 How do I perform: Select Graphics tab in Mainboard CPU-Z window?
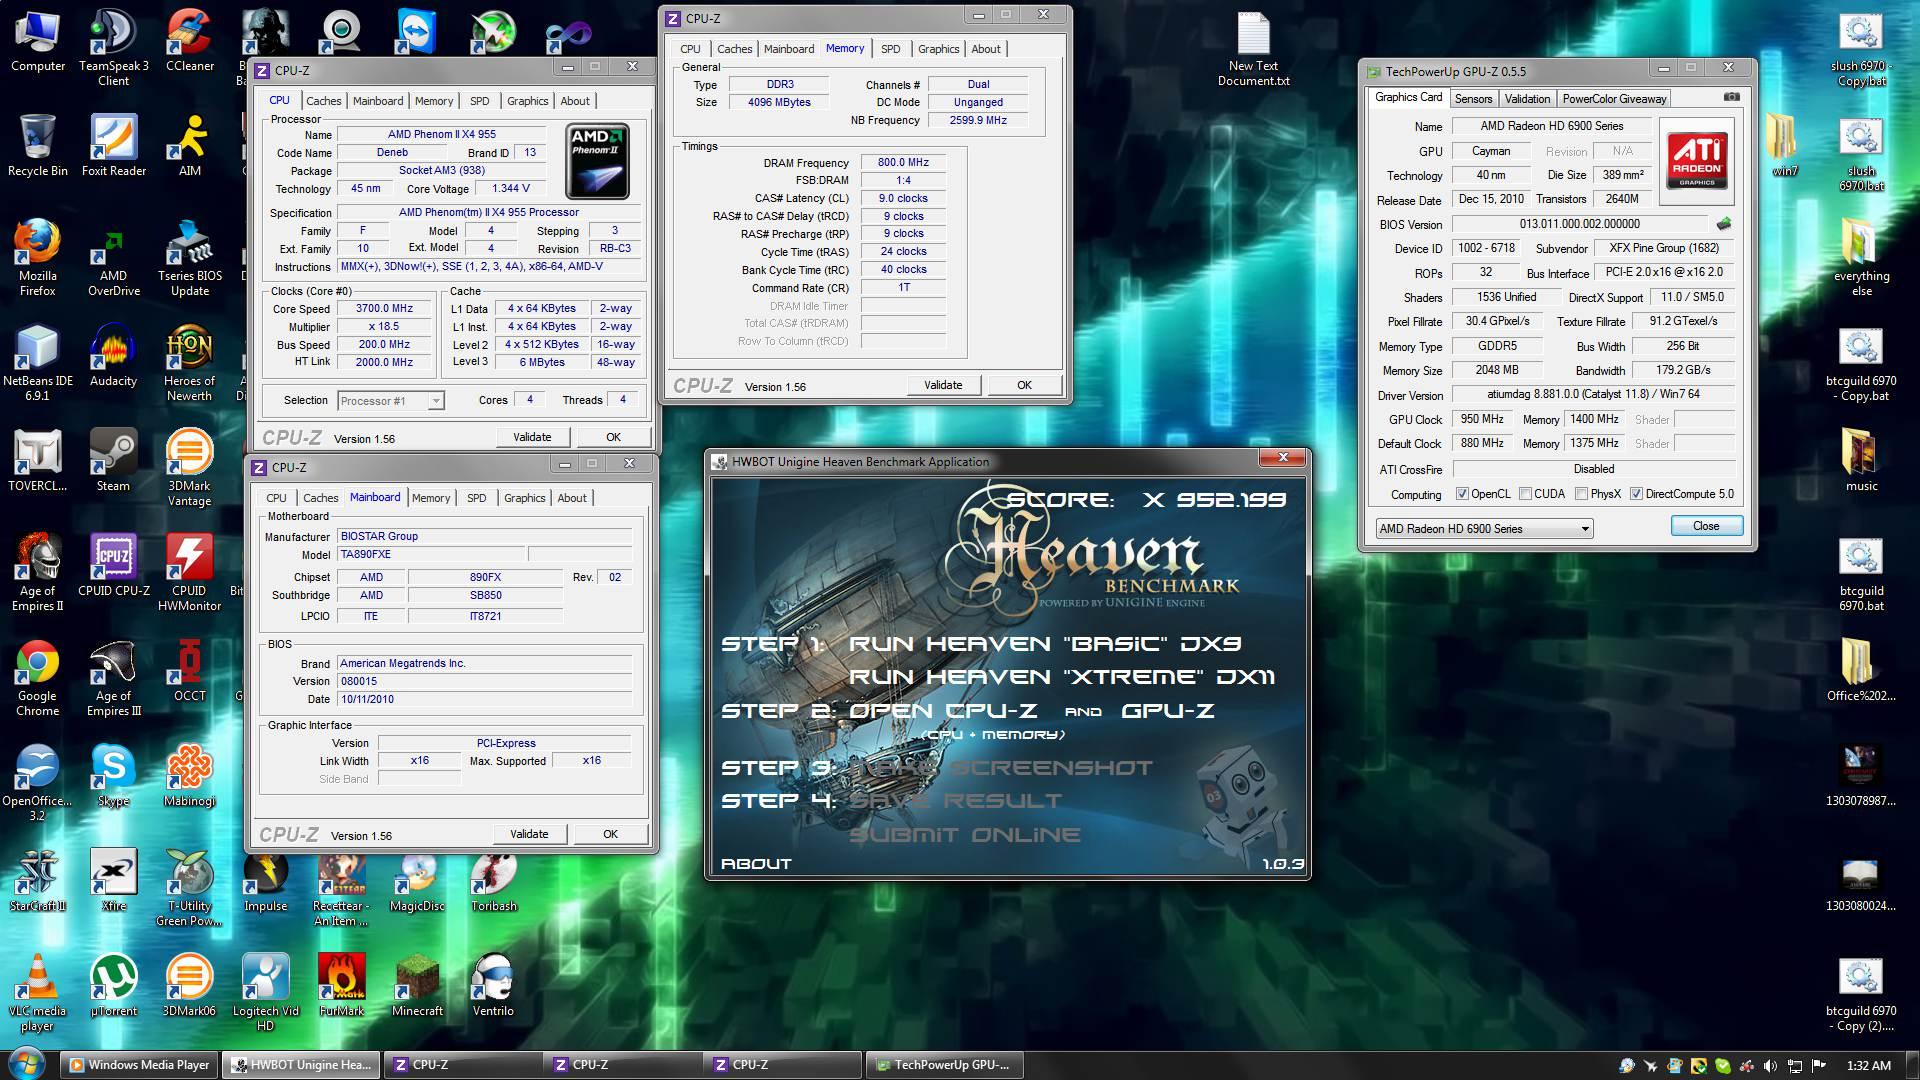point(524,498)
